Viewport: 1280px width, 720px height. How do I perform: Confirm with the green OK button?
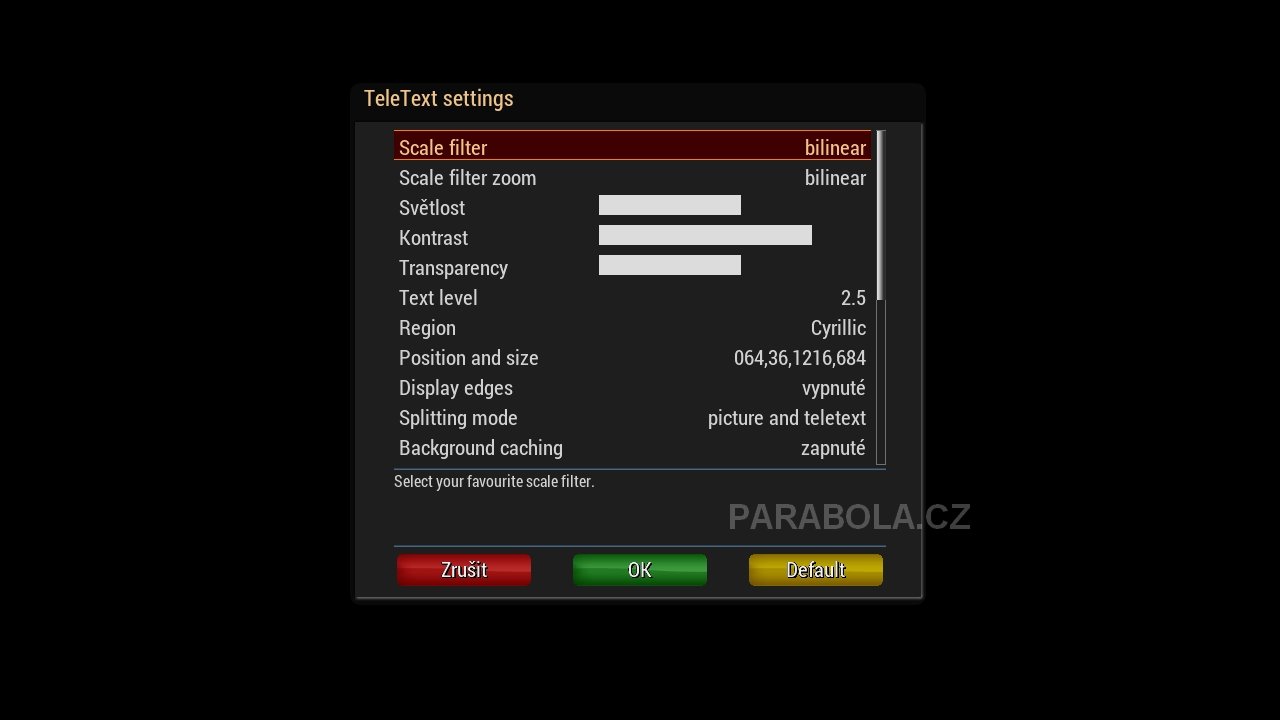(640, 570)
